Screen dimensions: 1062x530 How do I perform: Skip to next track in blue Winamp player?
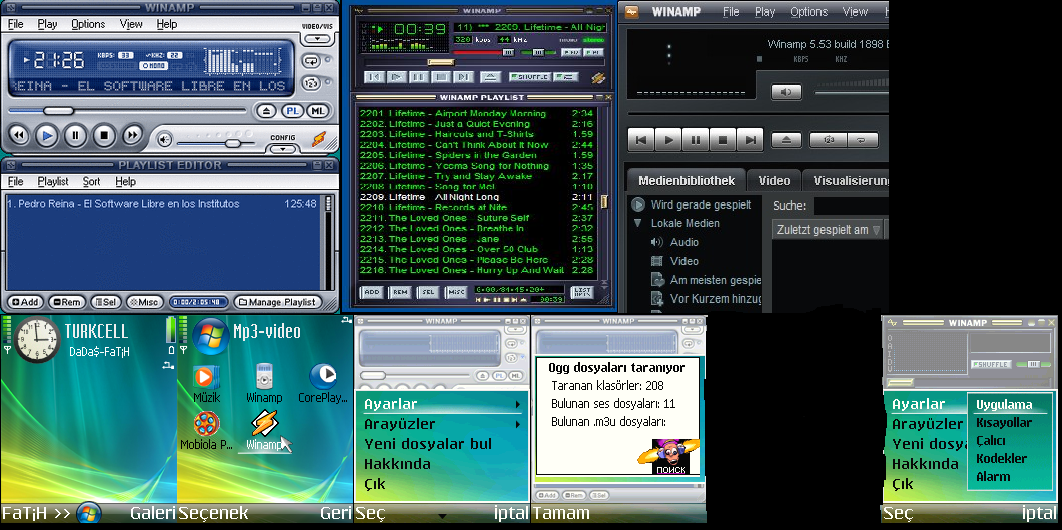tap(132, 135)
